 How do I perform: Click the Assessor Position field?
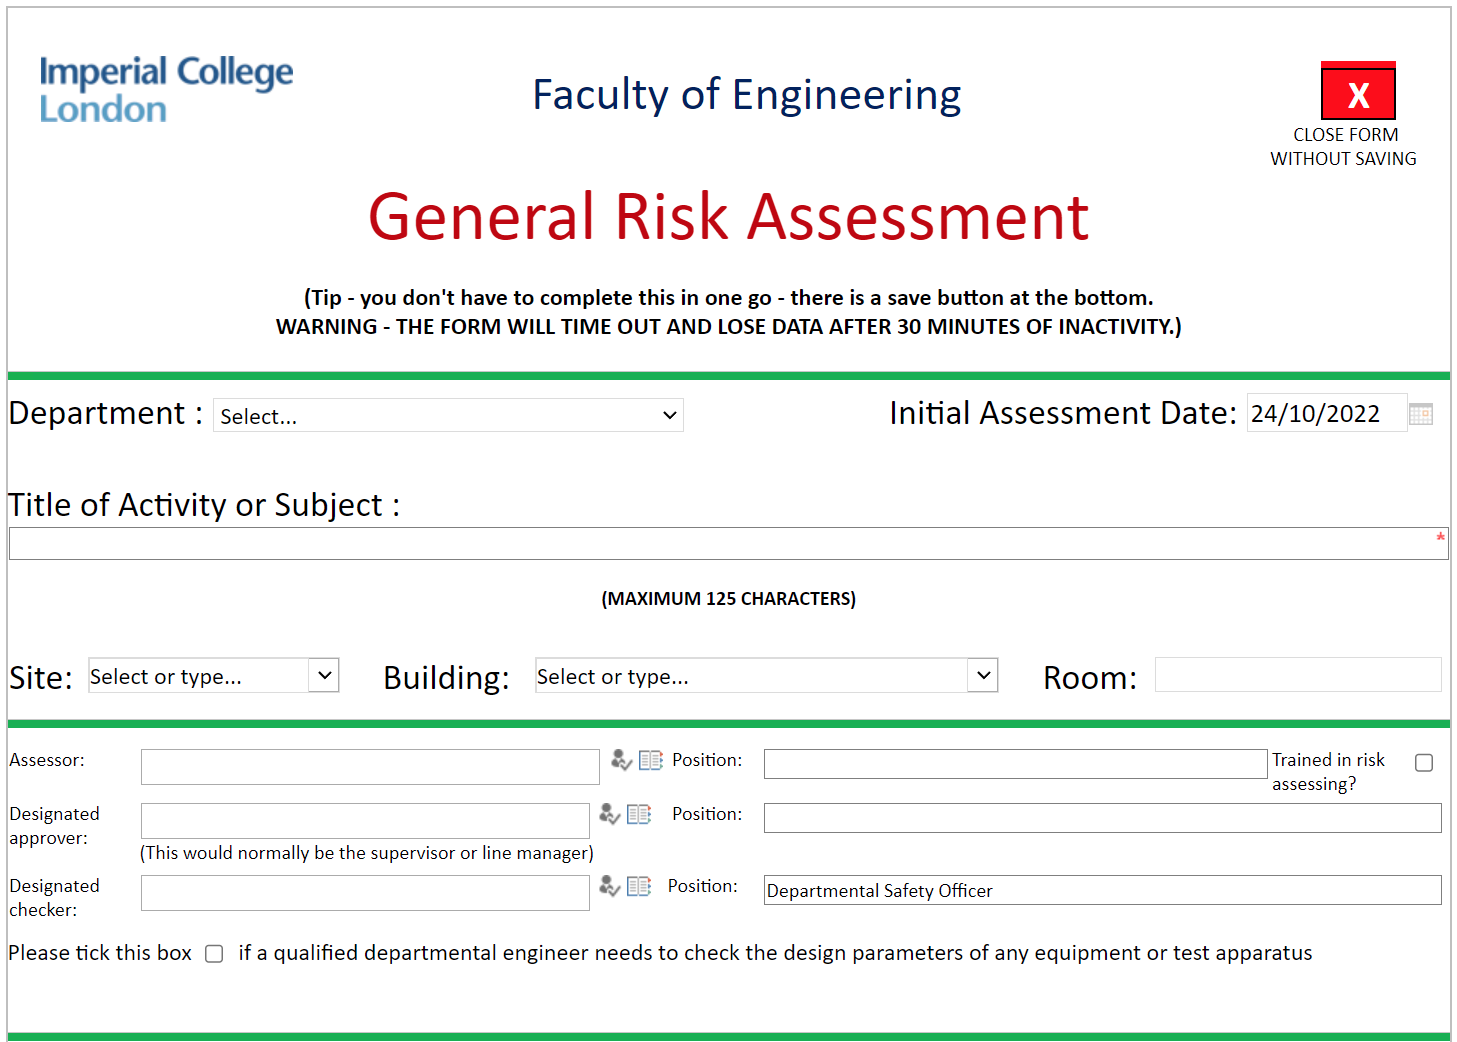(x=1015, y=765)
